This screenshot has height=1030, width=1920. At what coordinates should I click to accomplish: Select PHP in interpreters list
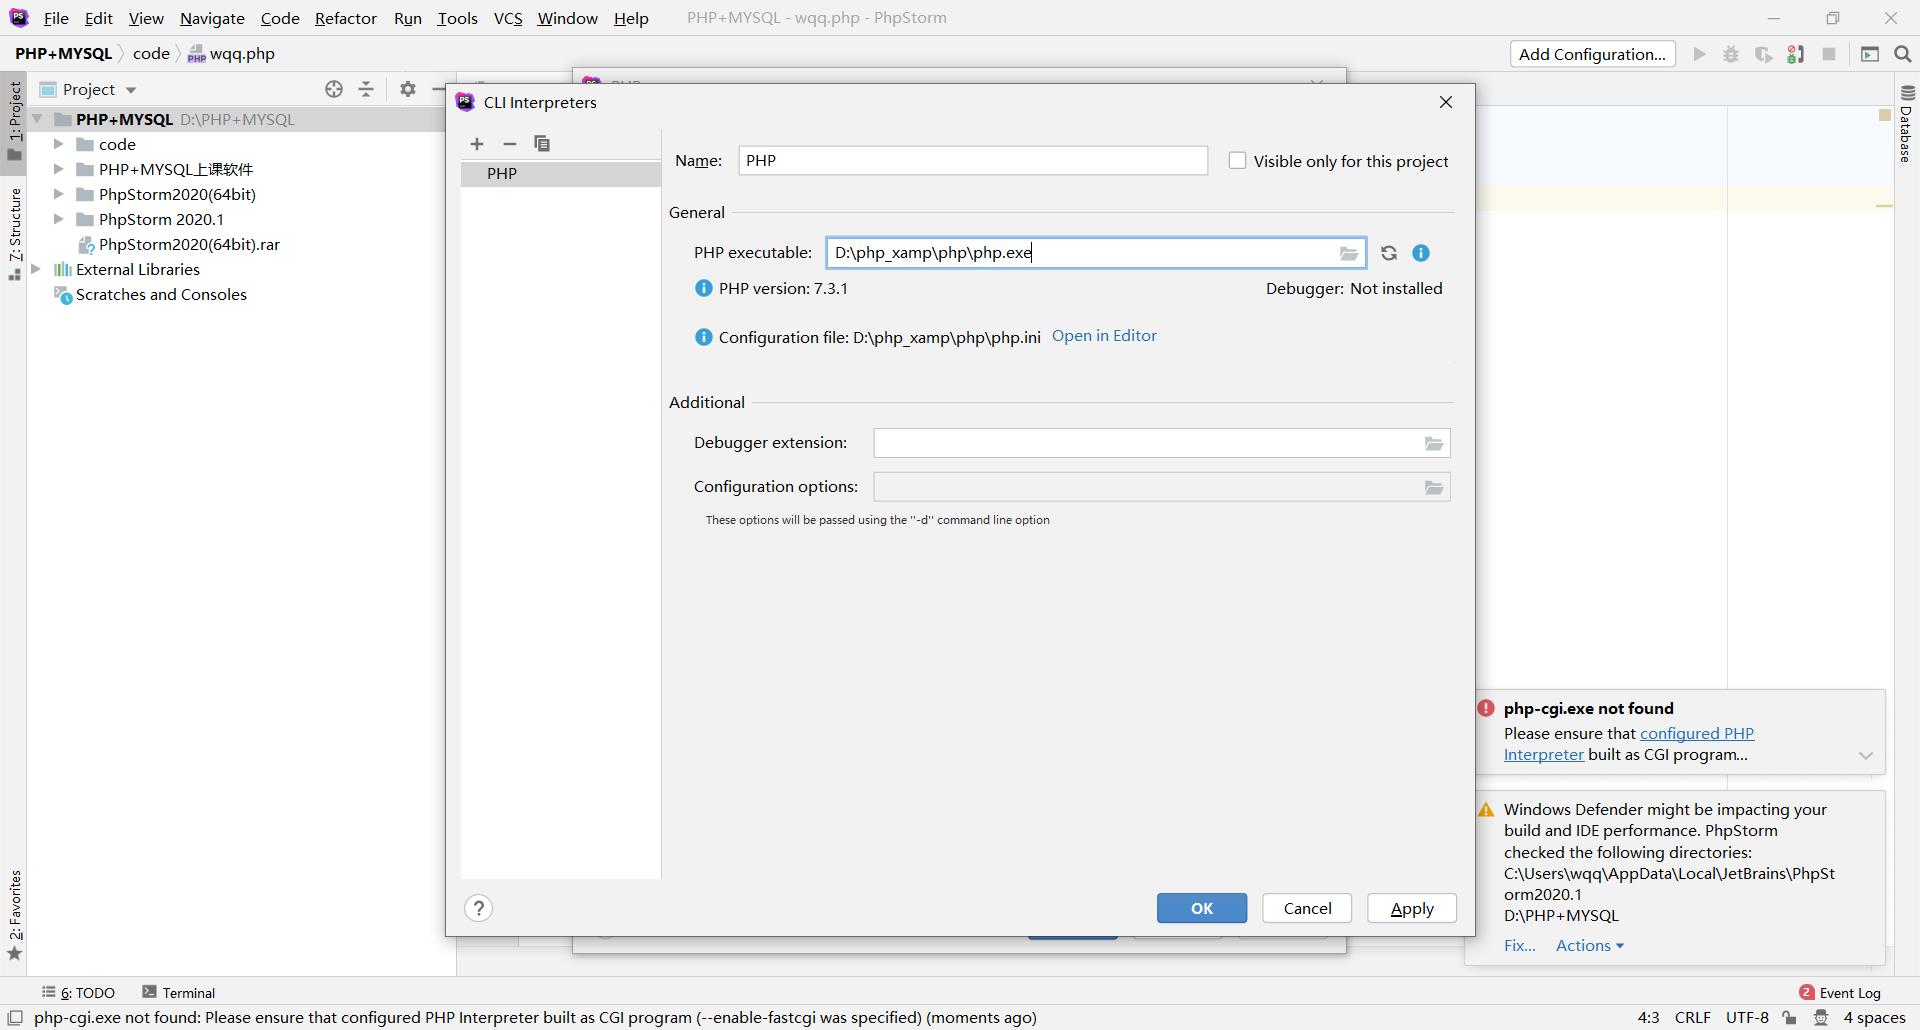[x=561, y=173]
